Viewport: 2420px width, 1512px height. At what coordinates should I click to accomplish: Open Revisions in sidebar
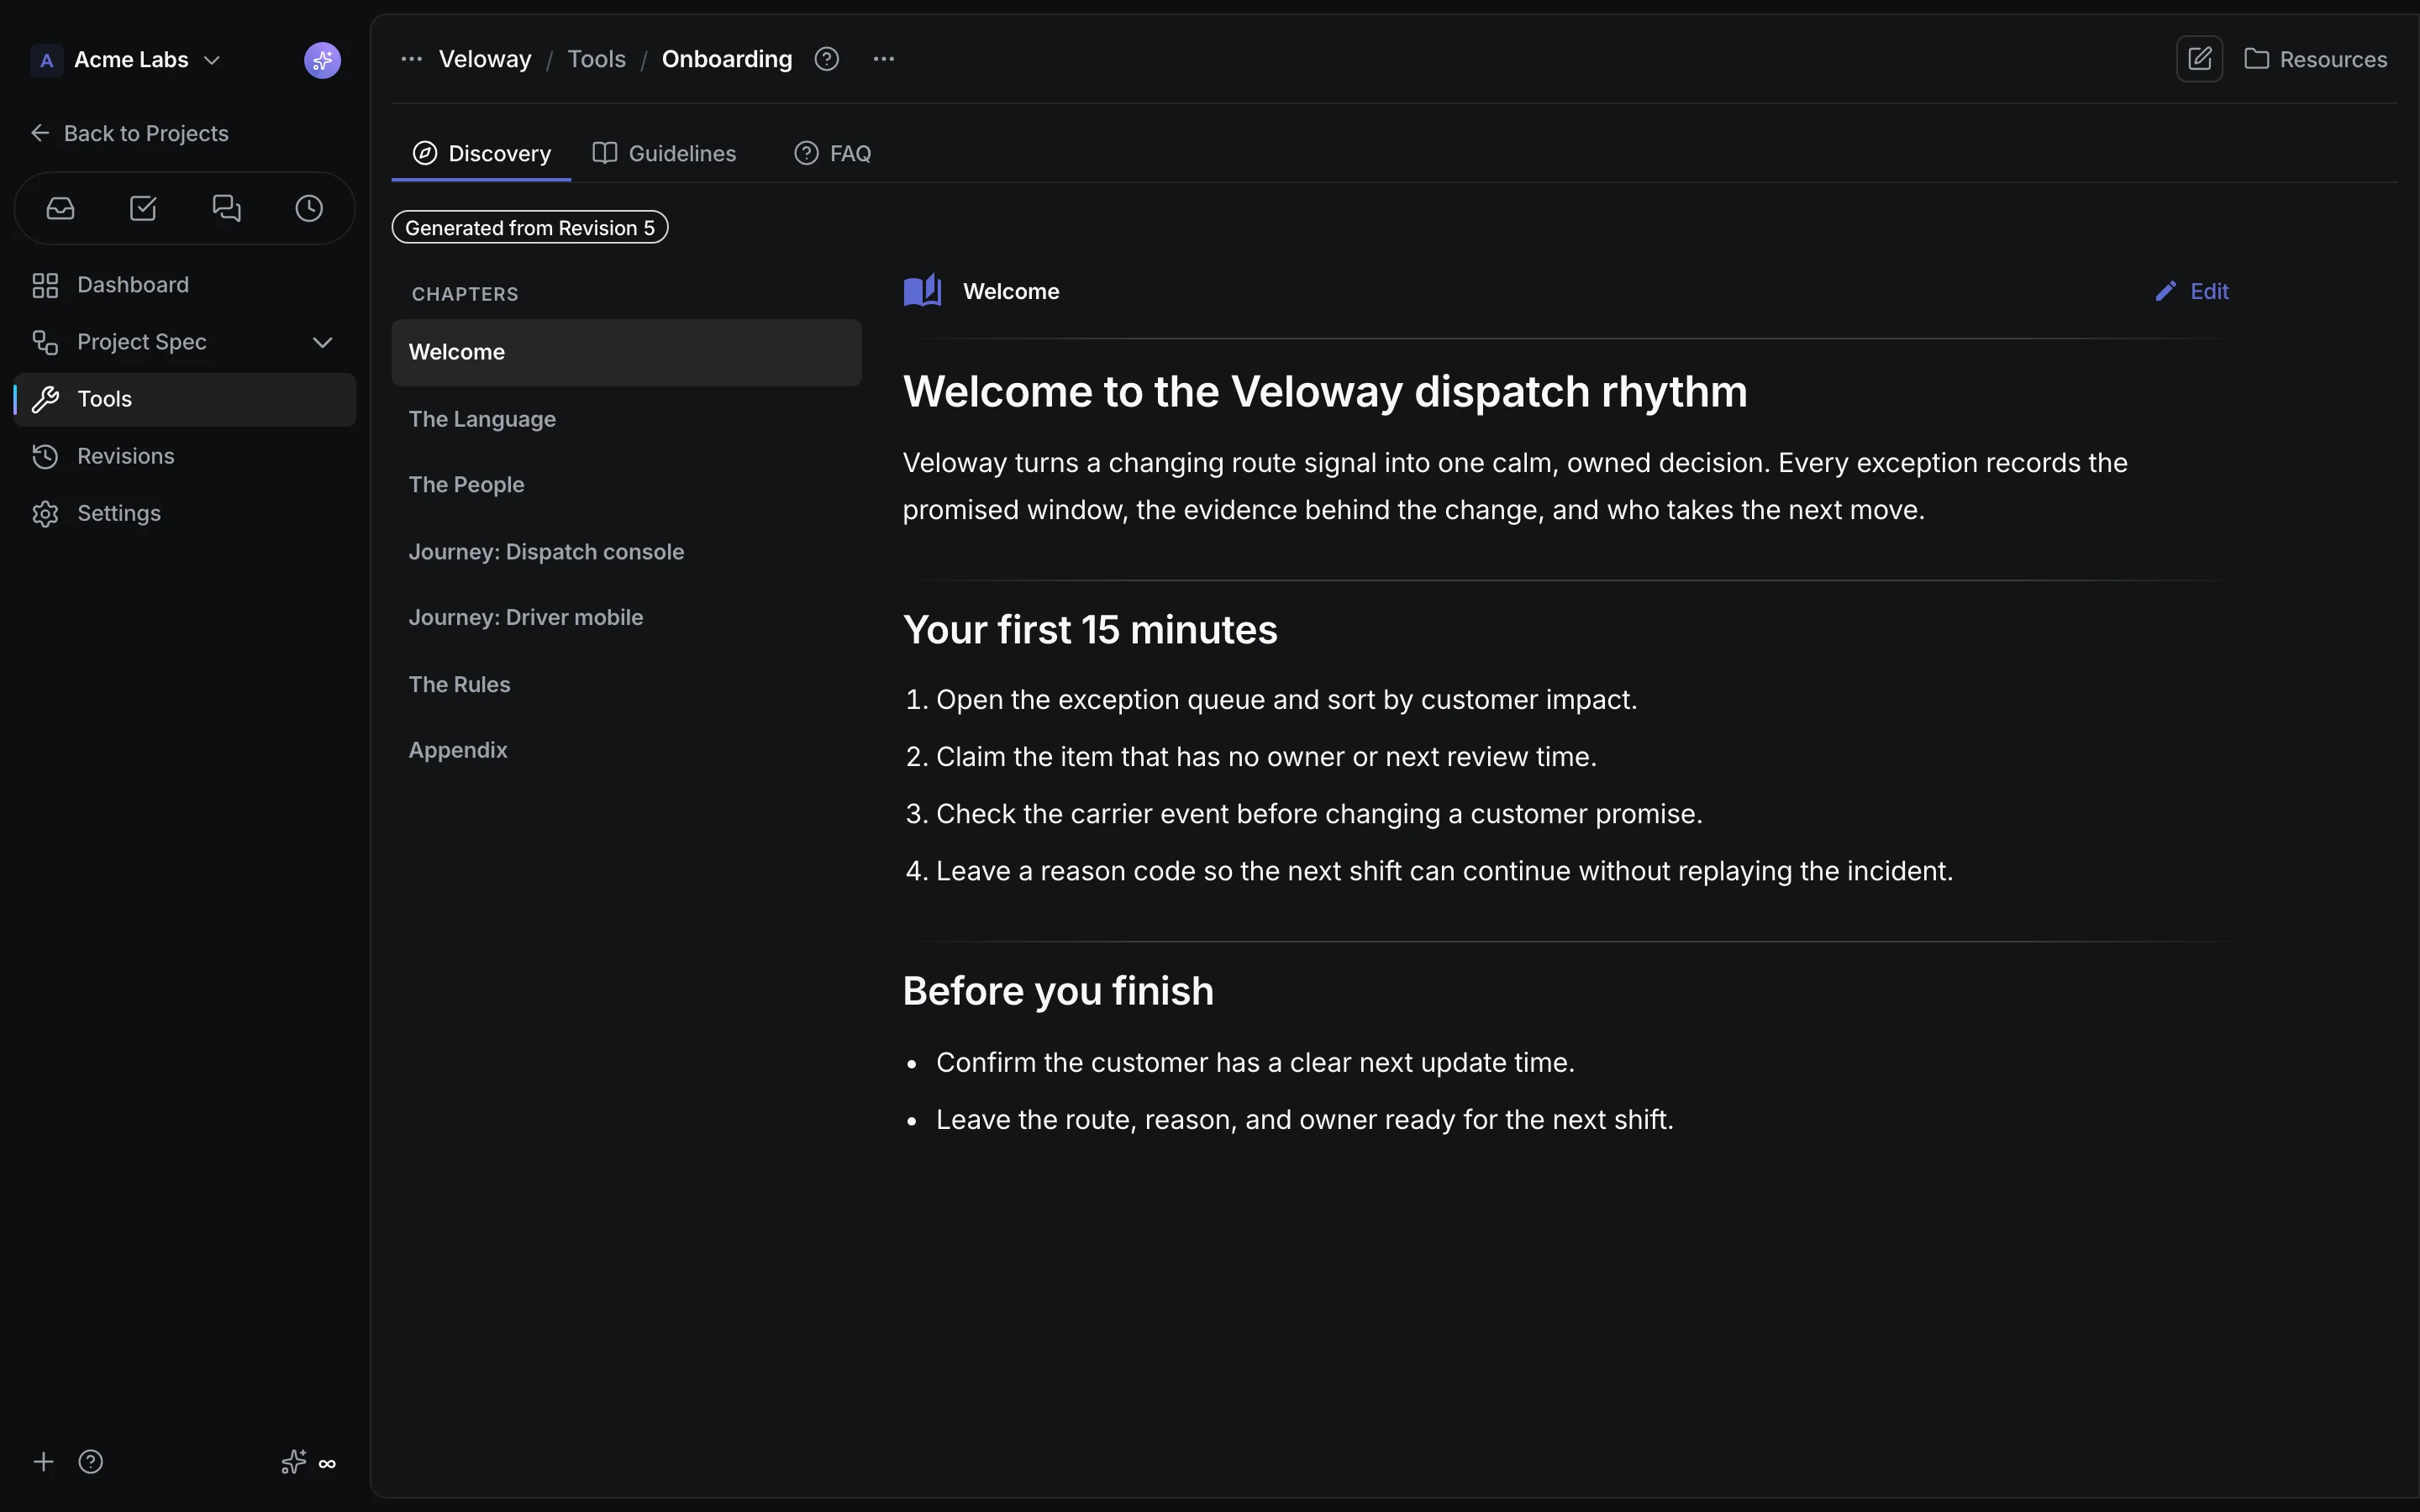pos(185,456)
